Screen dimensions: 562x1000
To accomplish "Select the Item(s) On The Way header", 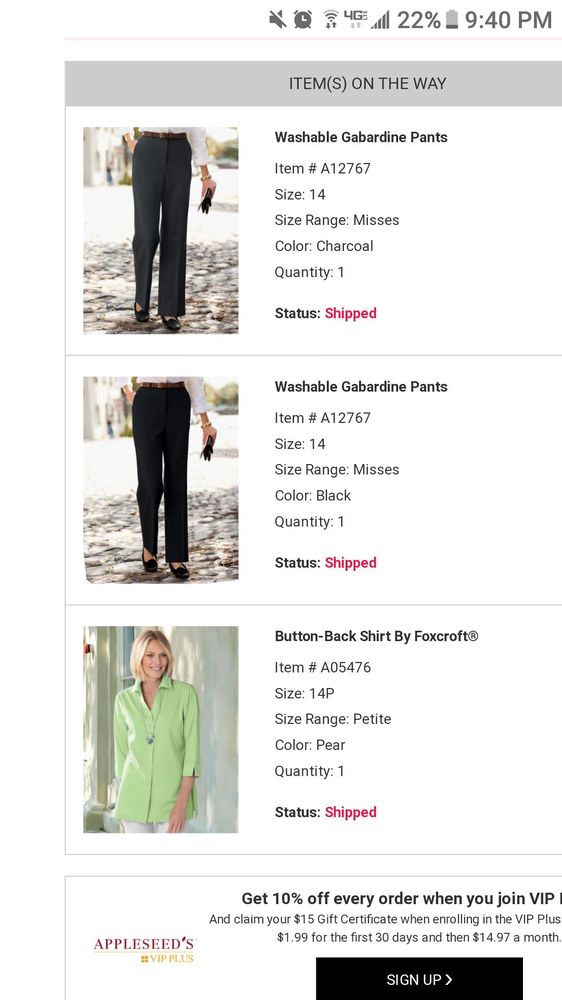I will click(313, 84).
